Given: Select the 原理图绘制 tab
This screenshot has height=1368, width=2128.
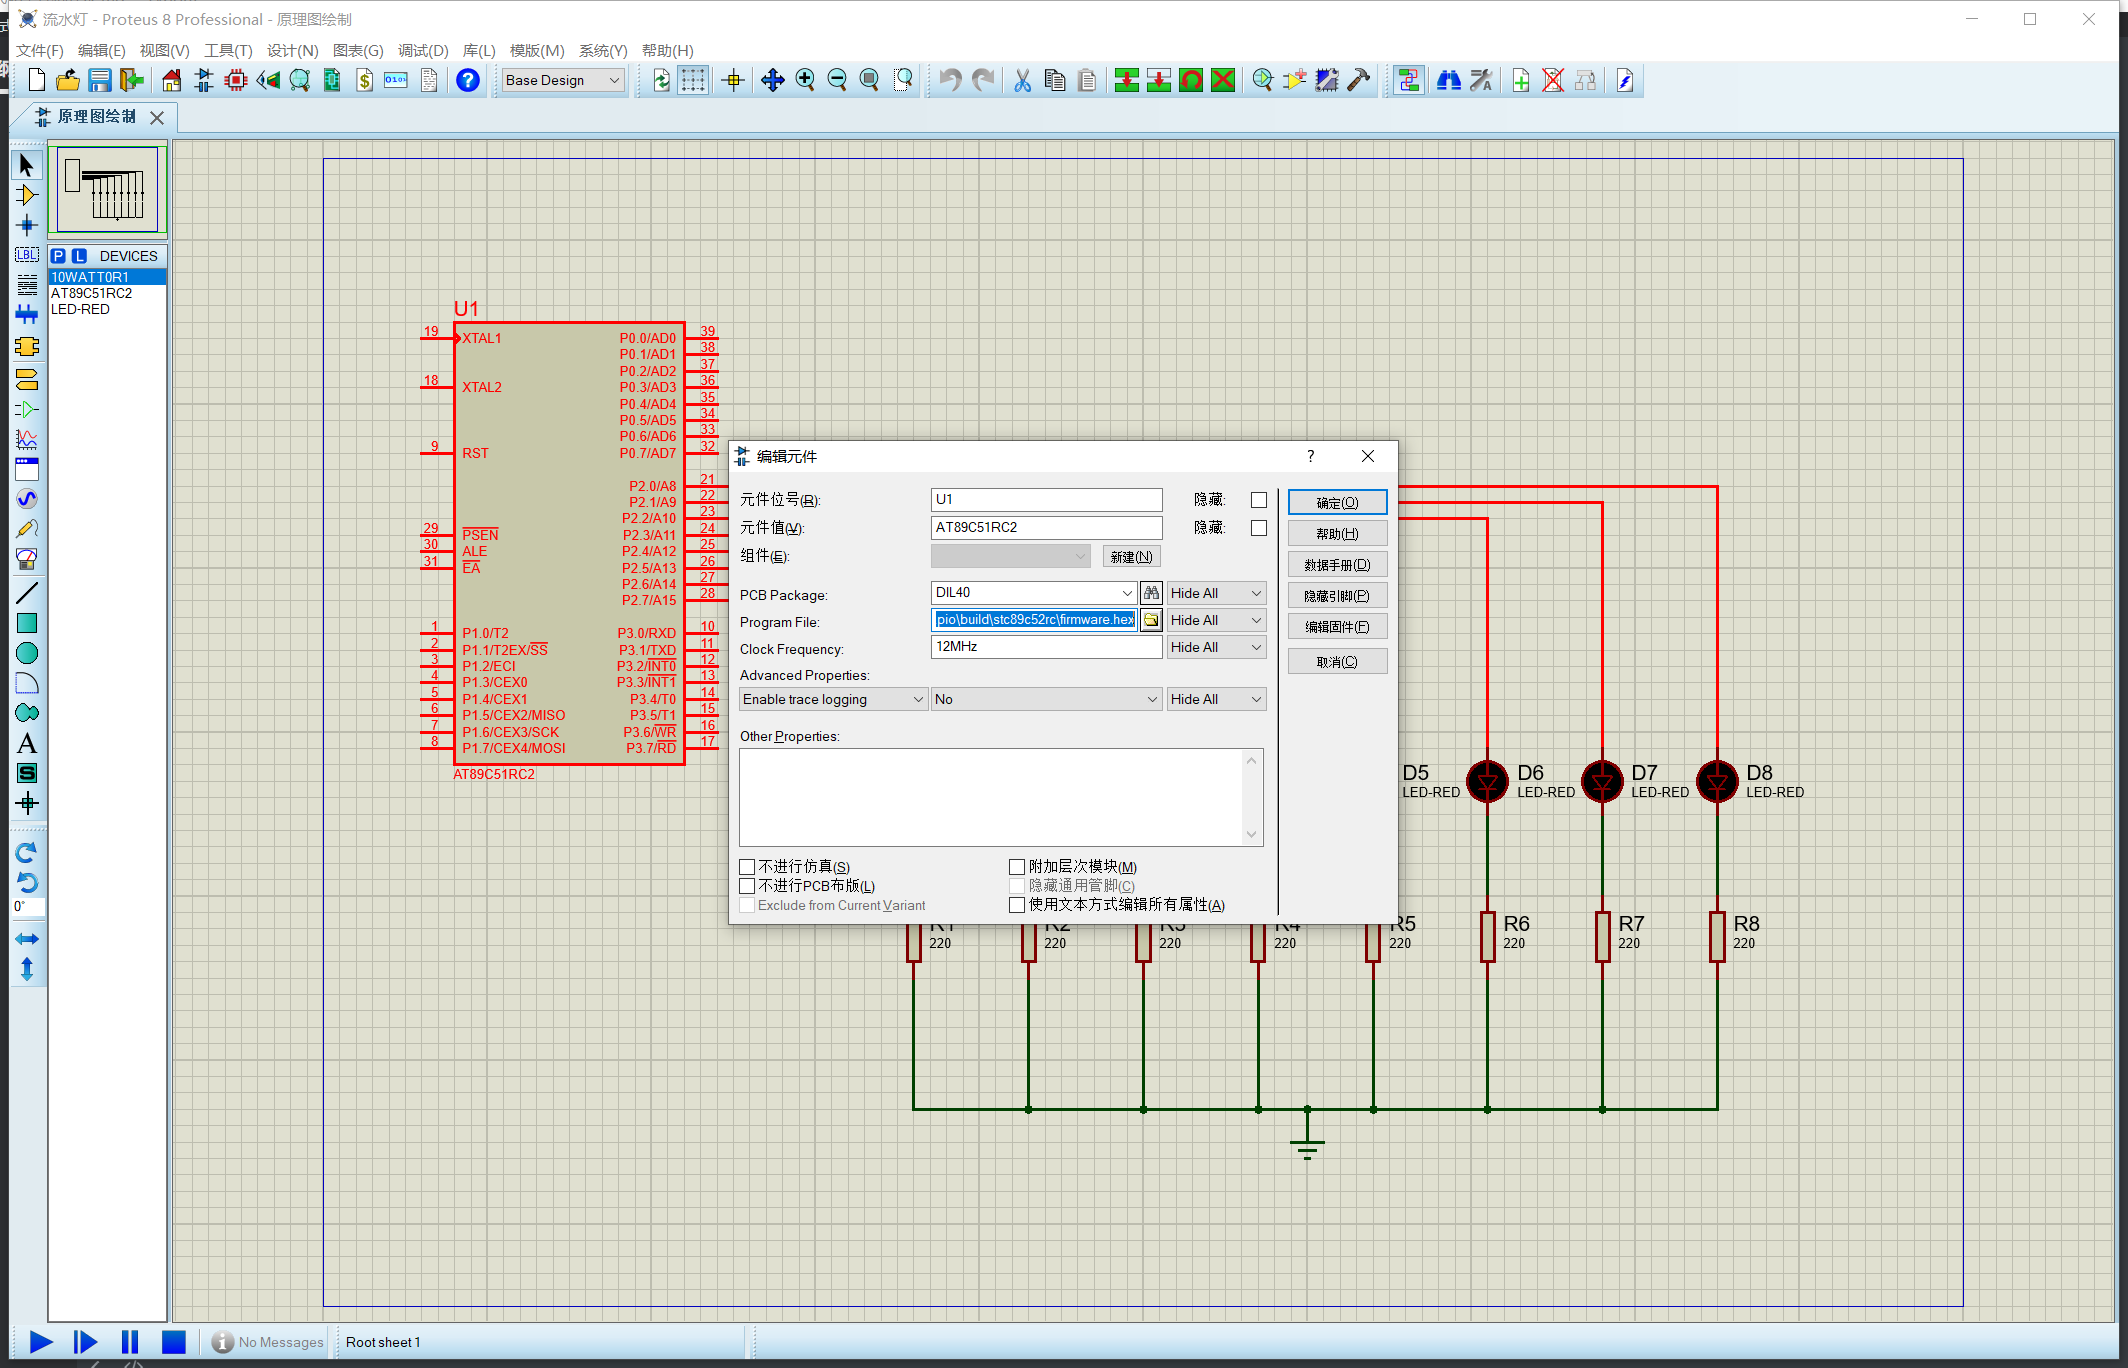Looking at the screenshot, I should (x=96, y=117).
